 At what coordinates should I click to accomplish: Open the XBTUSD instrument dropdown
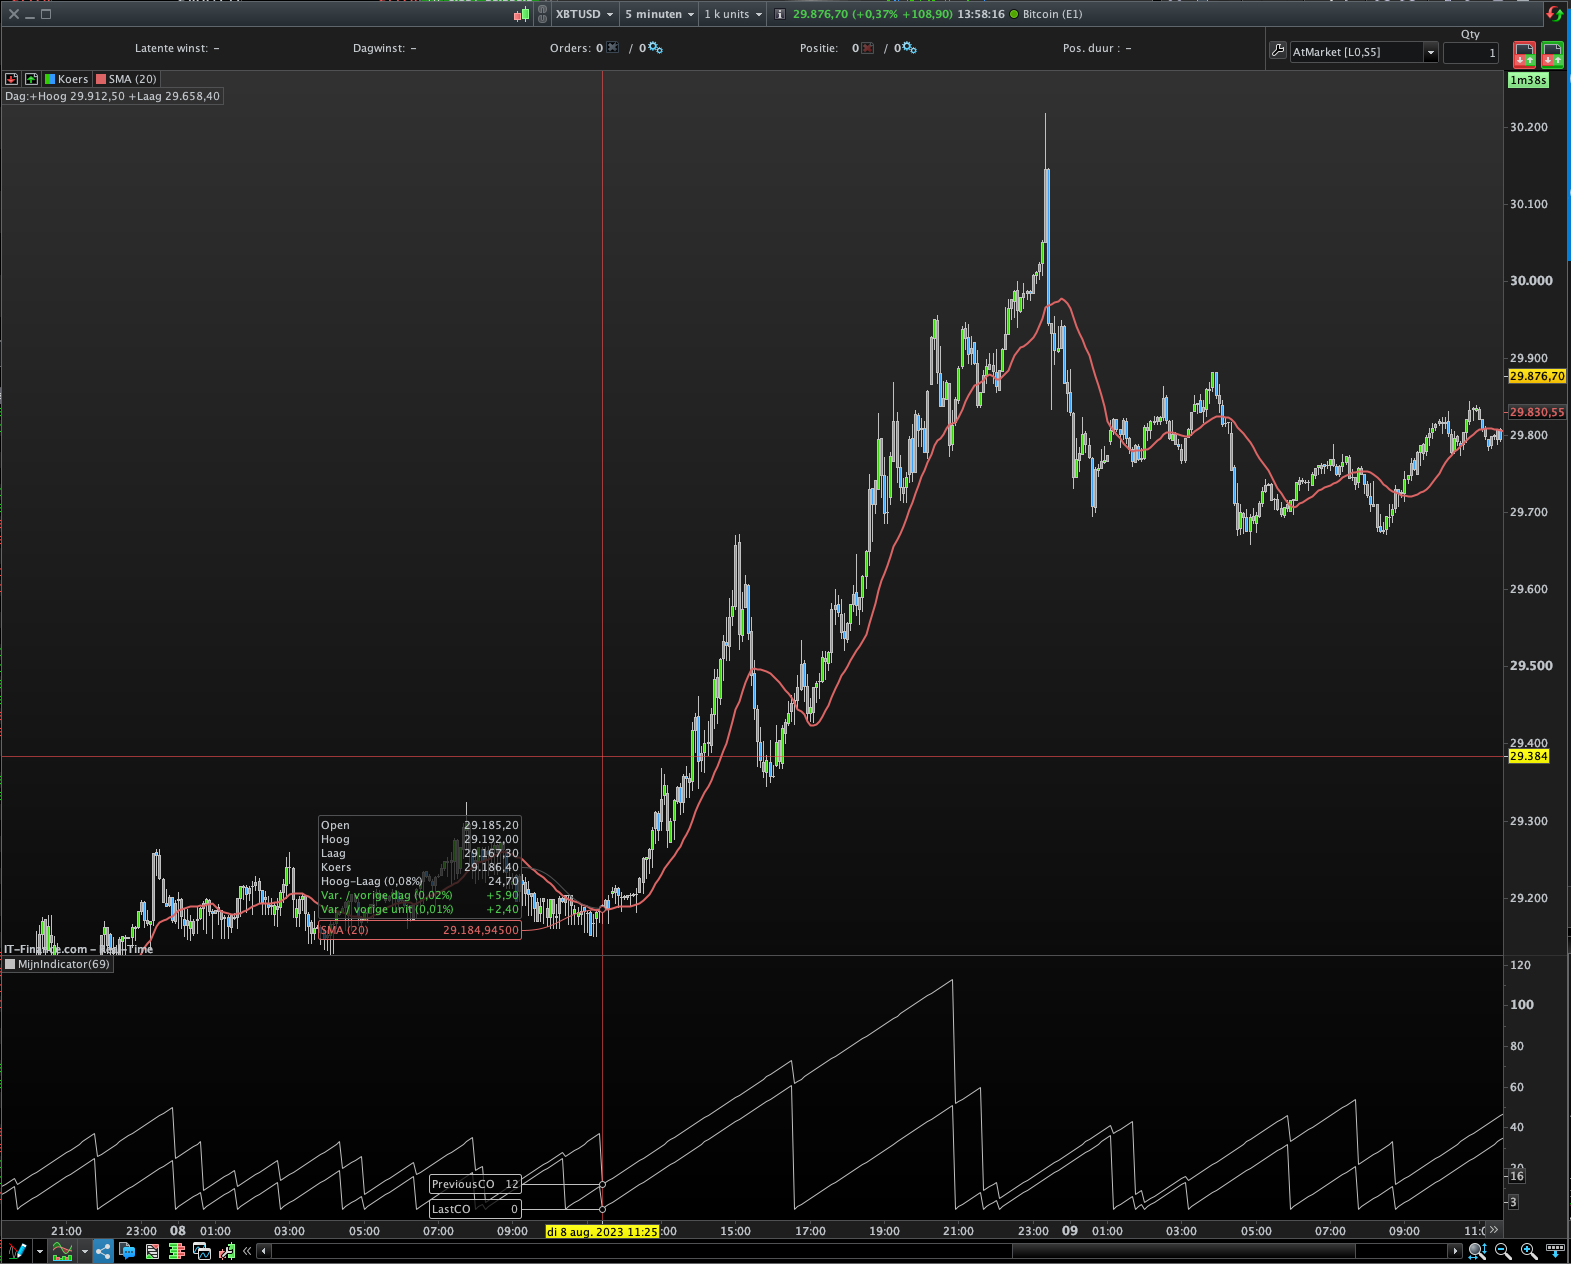584,14
